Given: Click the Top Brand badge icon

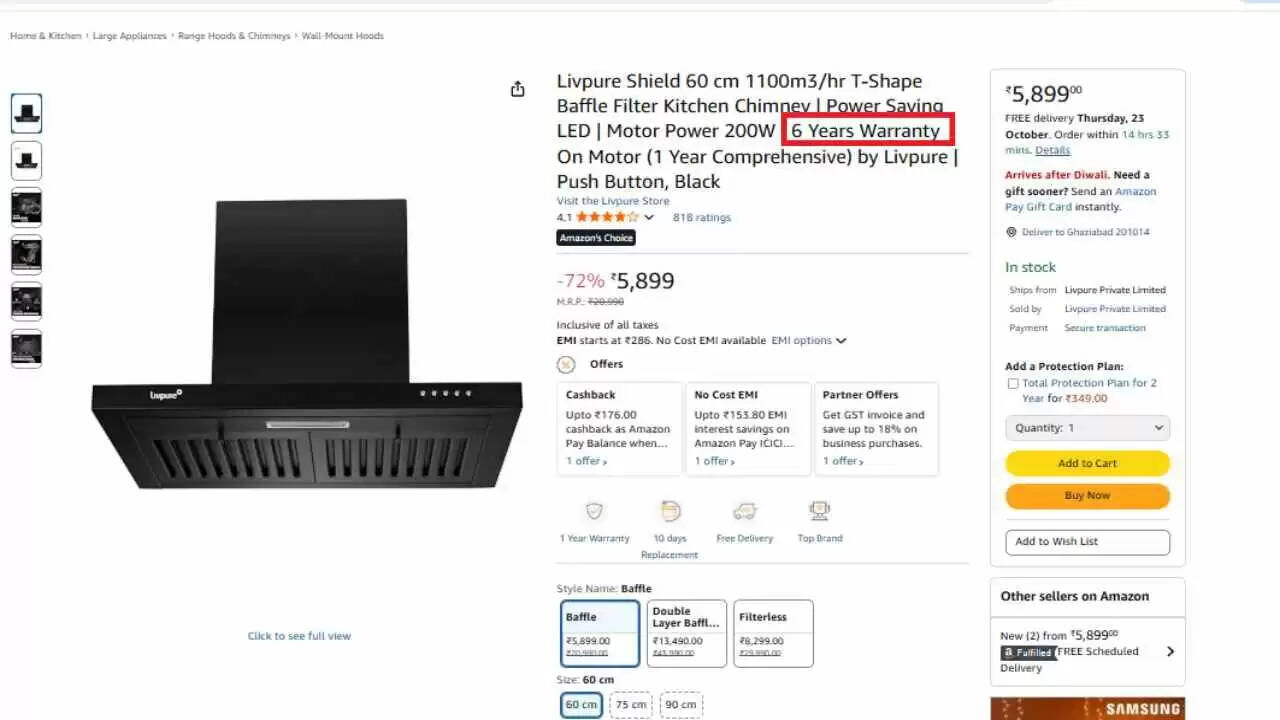Looking at the screenshot, I should (x=820, y=511).
